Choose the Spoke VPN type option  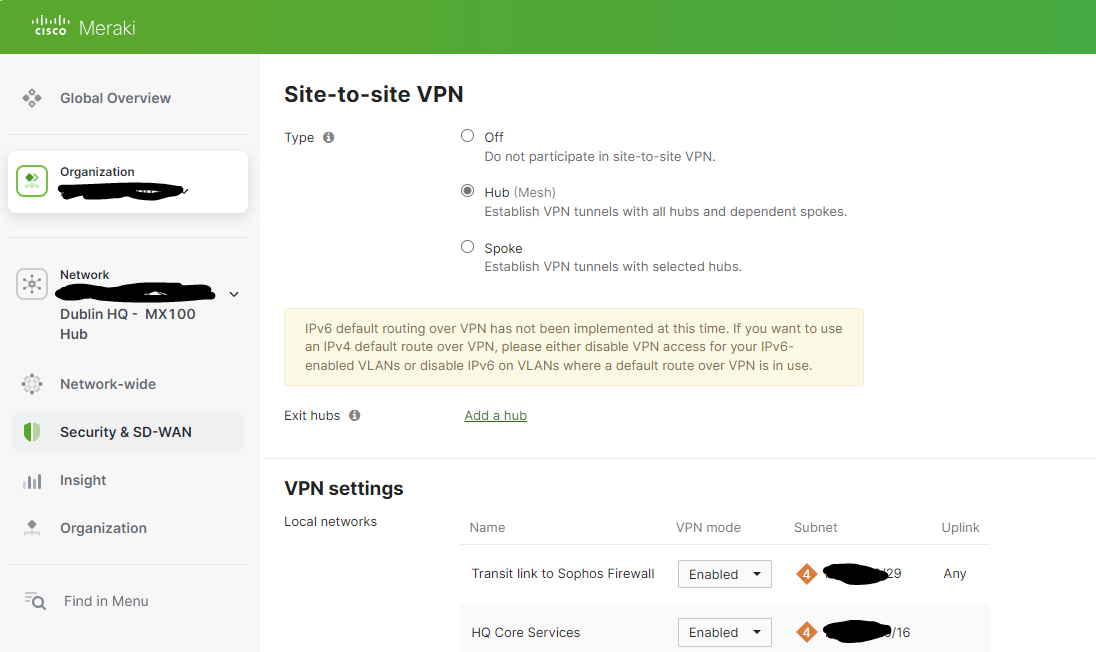coord(467,246)
